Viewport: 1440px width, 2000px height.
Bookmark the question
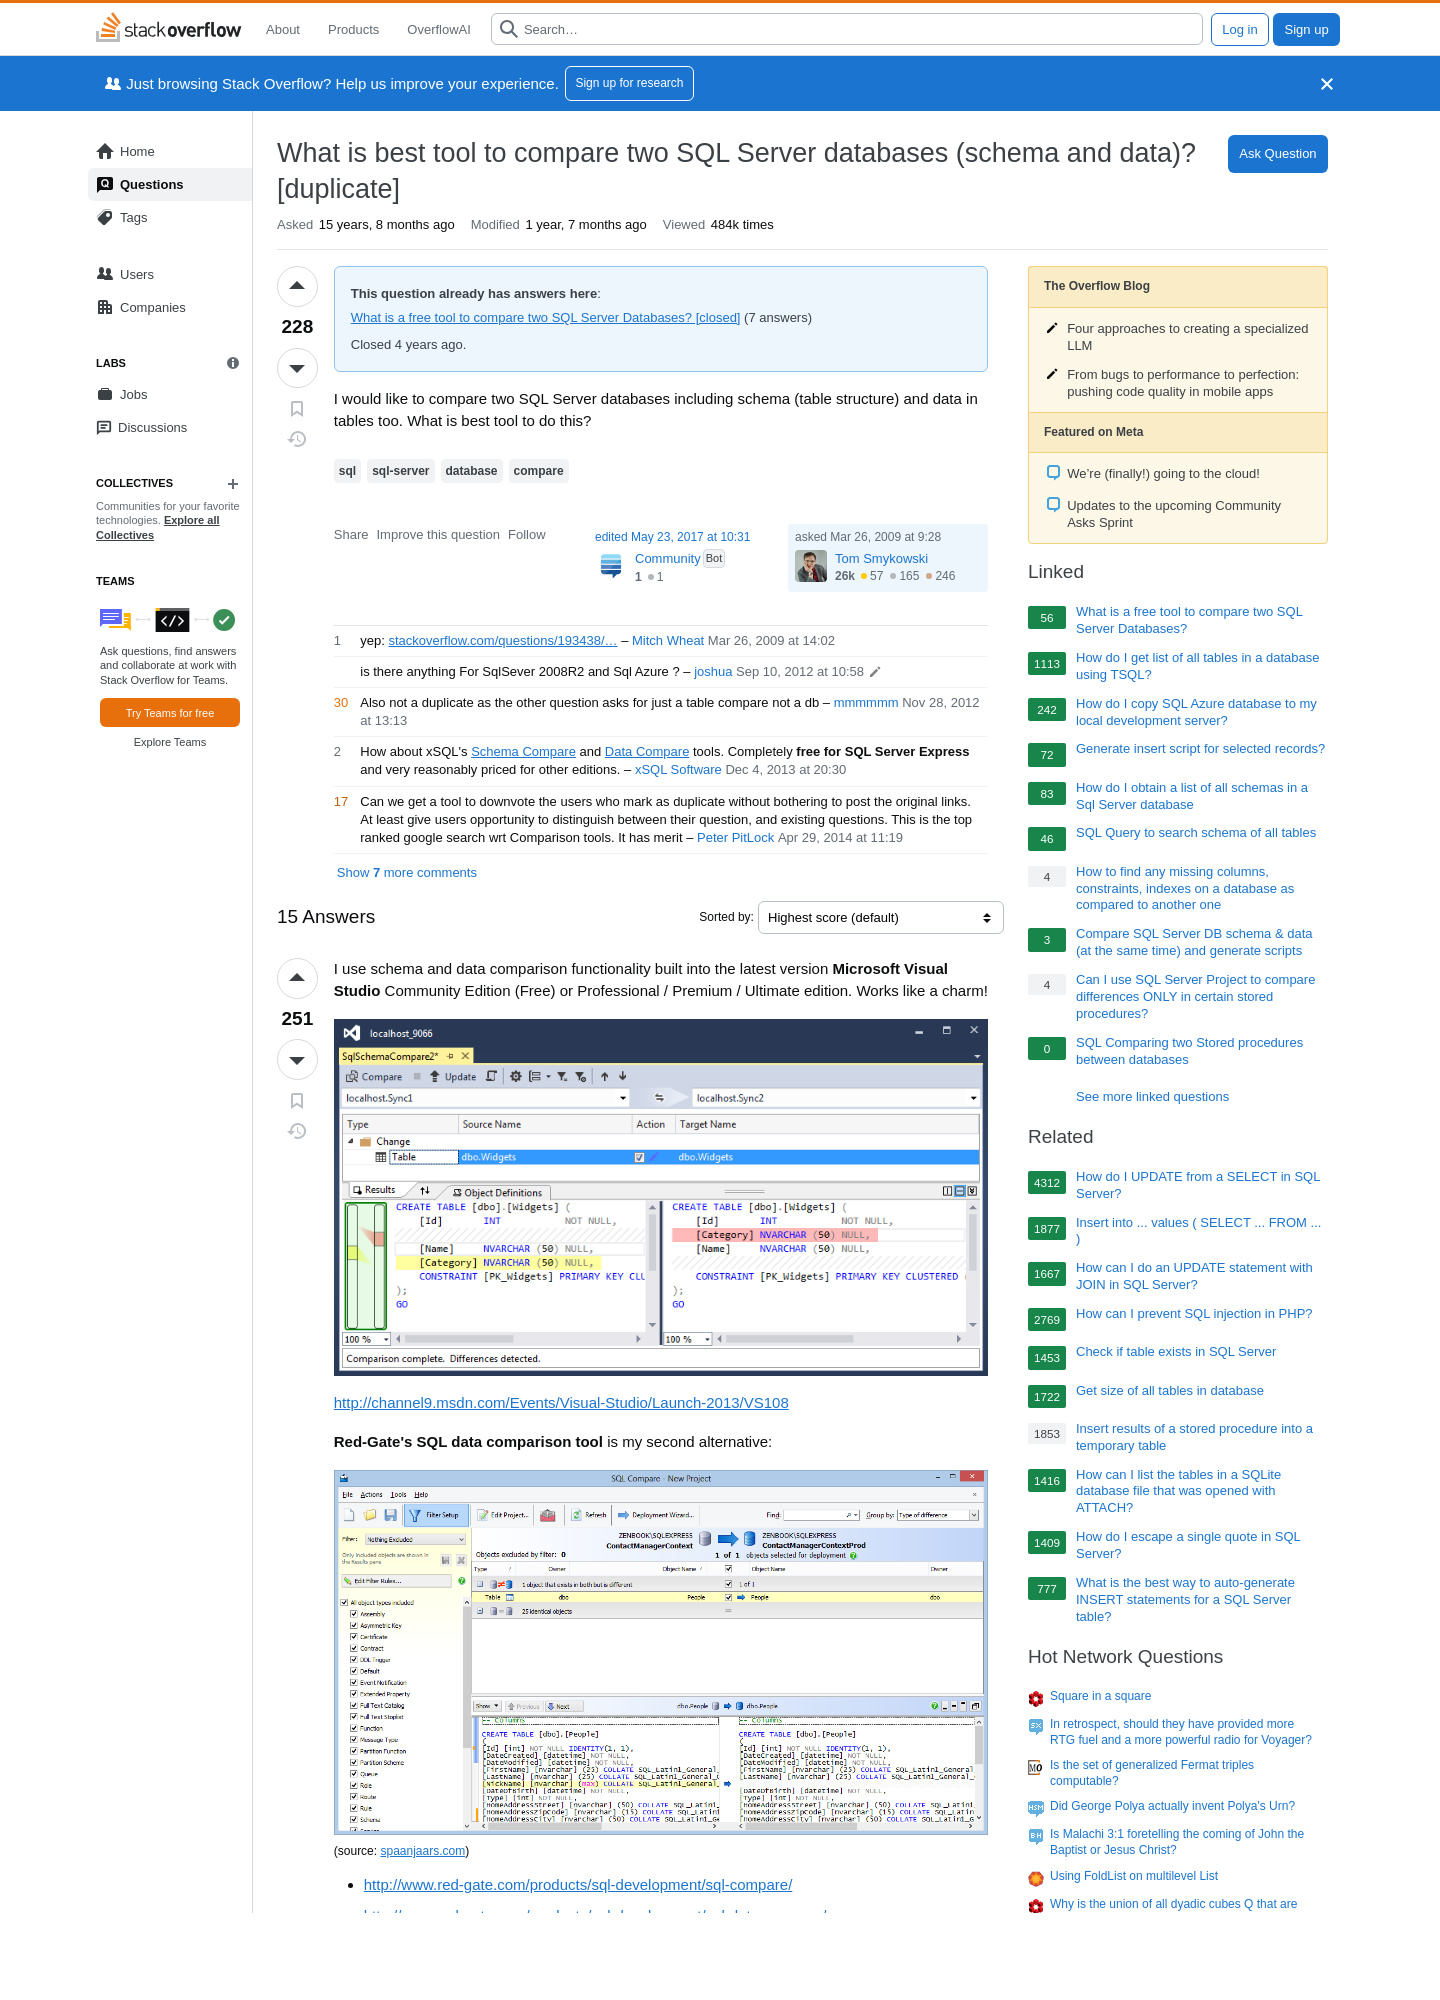pos(297,409)
